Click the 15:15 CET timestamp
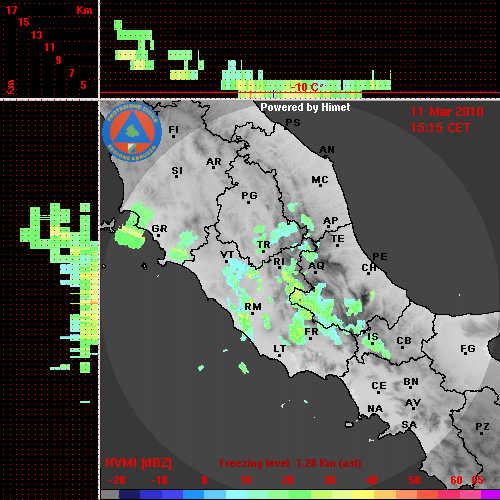 (x=440, y=128)
